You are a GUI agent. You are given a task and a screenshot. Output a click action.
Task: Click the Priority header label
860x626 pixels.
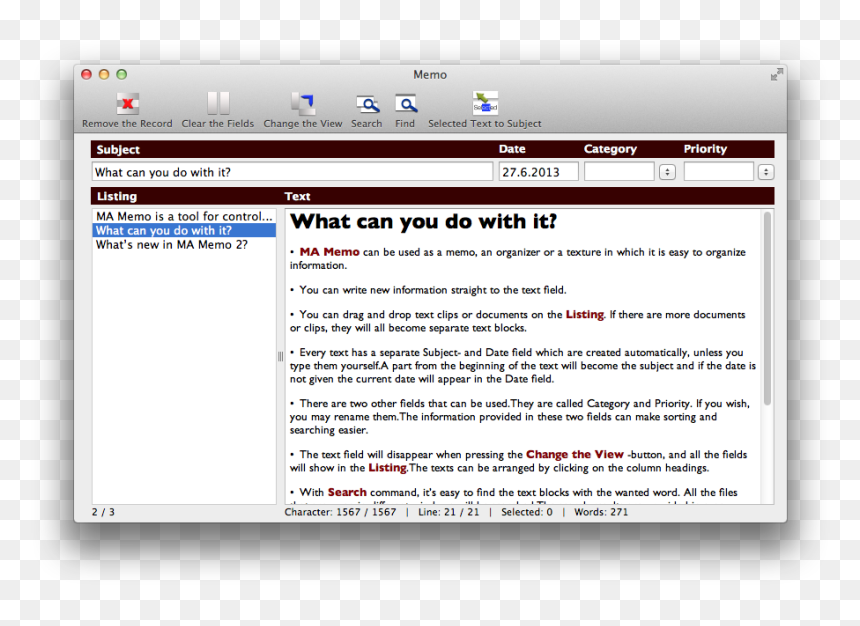point(705,149)
